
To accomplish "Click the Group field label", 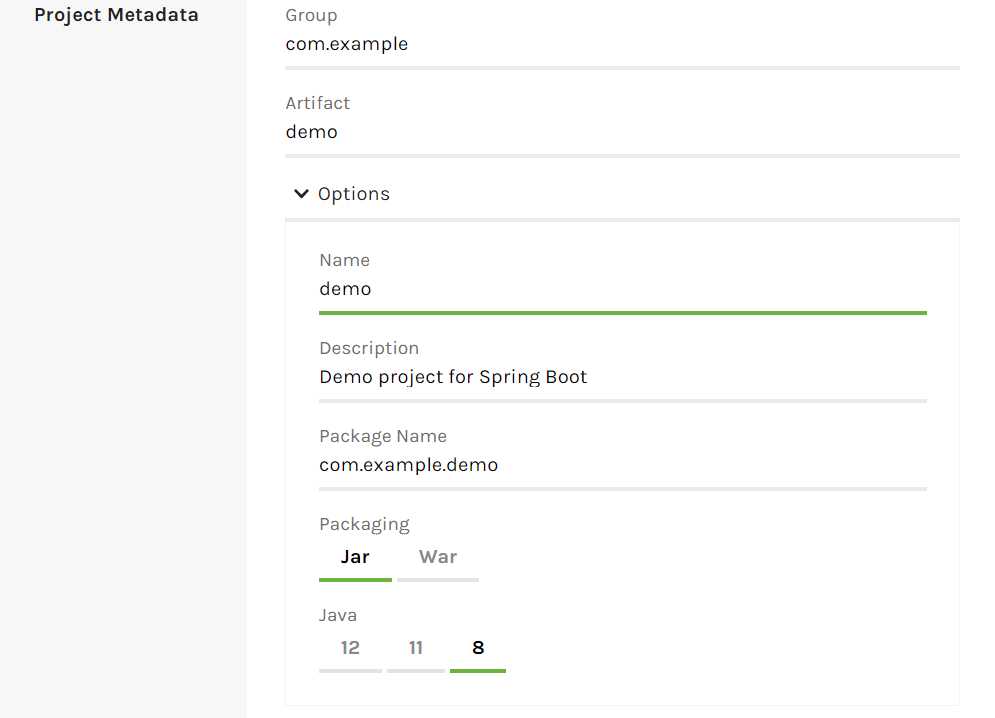I will coord(311,15).
